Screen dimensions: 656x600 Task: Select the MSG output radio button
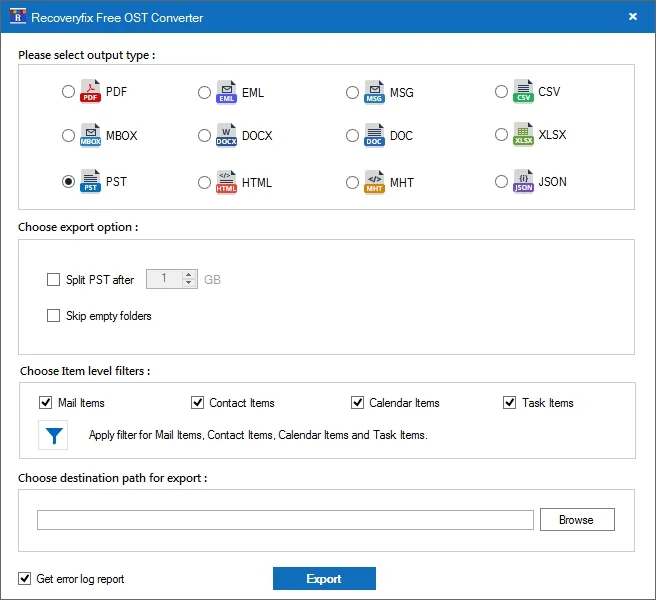click(352, 92)
